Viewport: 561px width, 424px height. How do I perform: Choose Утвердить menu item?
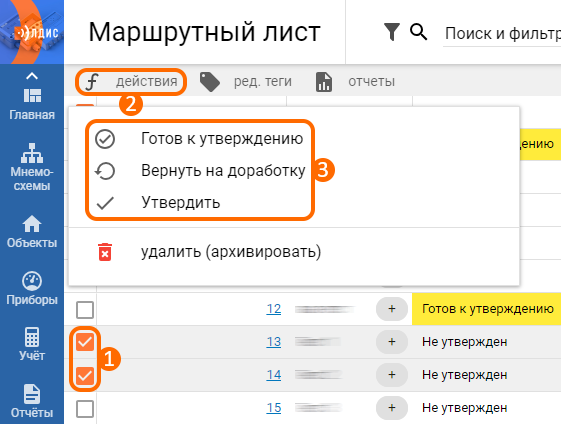[181, 203]
